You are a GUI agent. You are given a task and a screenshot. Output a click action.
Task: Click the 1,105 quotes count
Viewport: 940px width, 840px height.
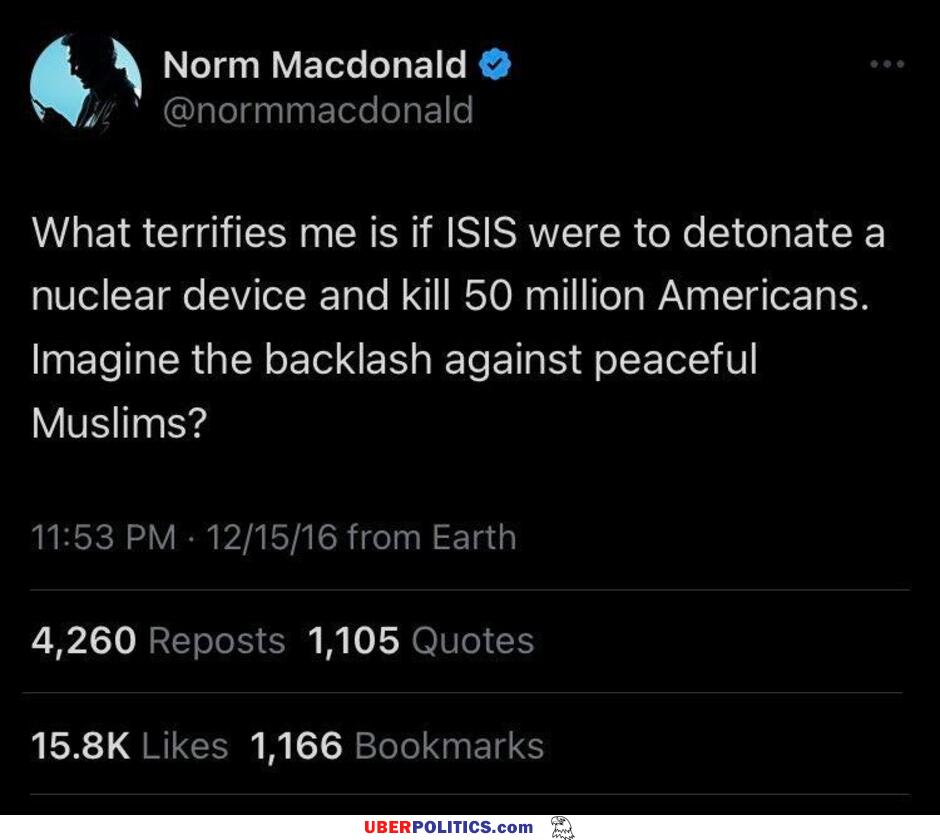(354, 641)
